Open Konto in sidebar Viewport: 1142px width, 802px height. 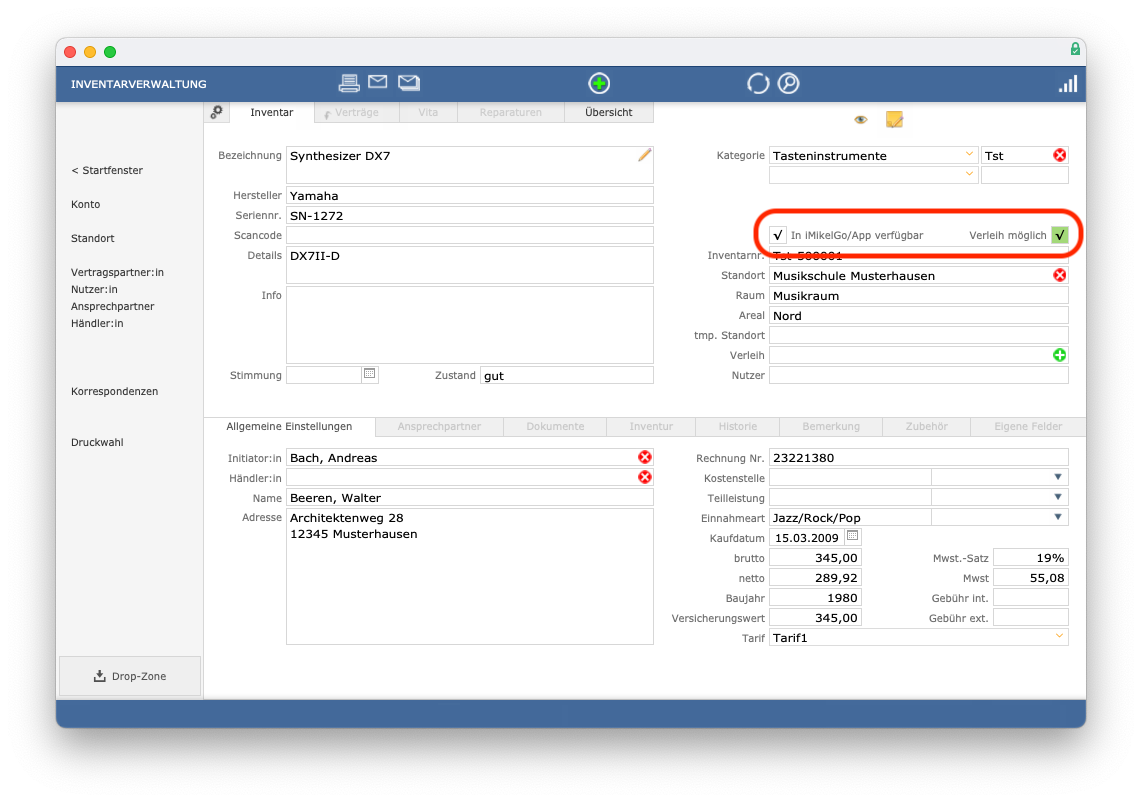[86, 205]
